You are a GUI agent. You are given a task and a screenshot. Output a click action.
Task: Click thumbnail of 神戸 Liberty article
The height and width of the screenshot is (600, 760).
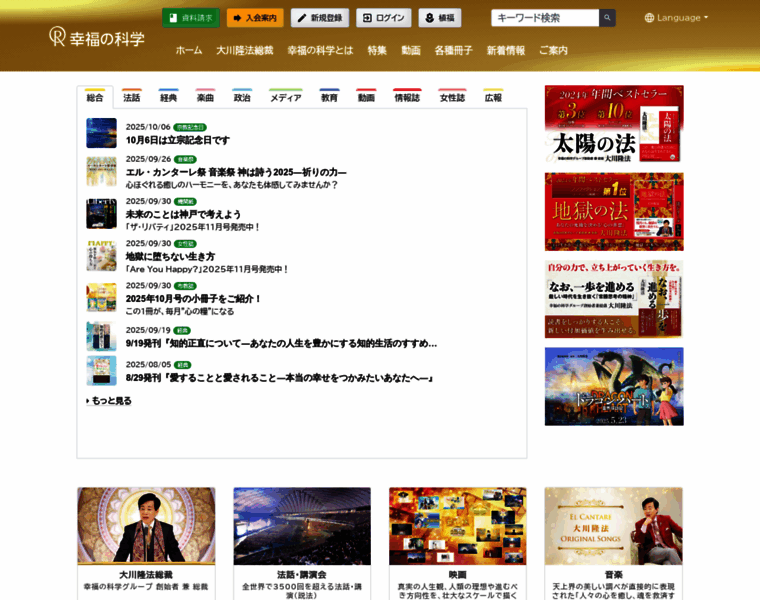(101, 213)
